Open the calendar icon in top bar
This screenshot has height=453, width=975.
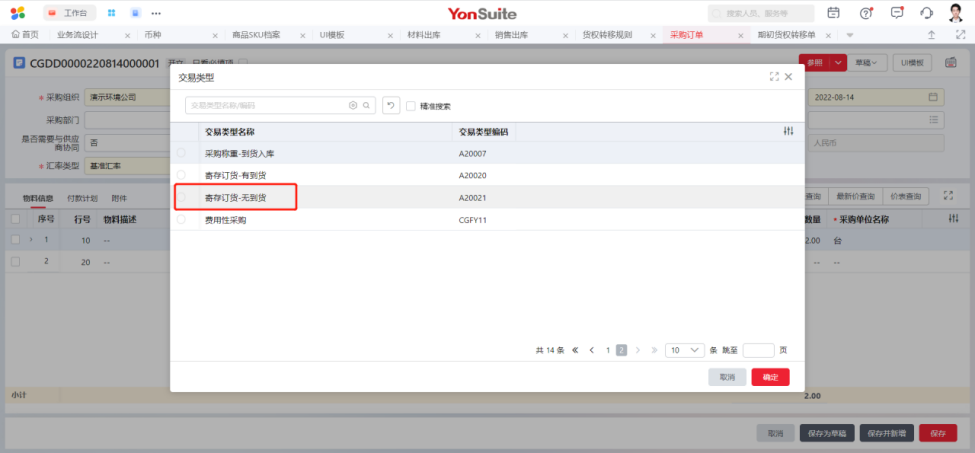pos(834,13)
